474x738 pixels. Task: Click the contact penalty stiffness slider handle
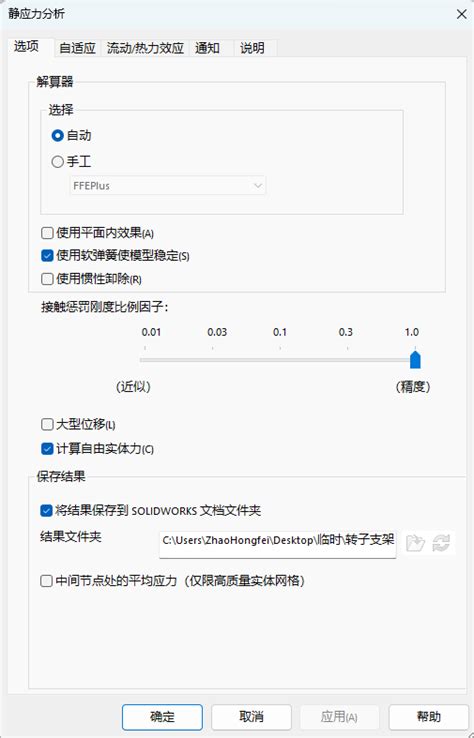tap(415, 359)
